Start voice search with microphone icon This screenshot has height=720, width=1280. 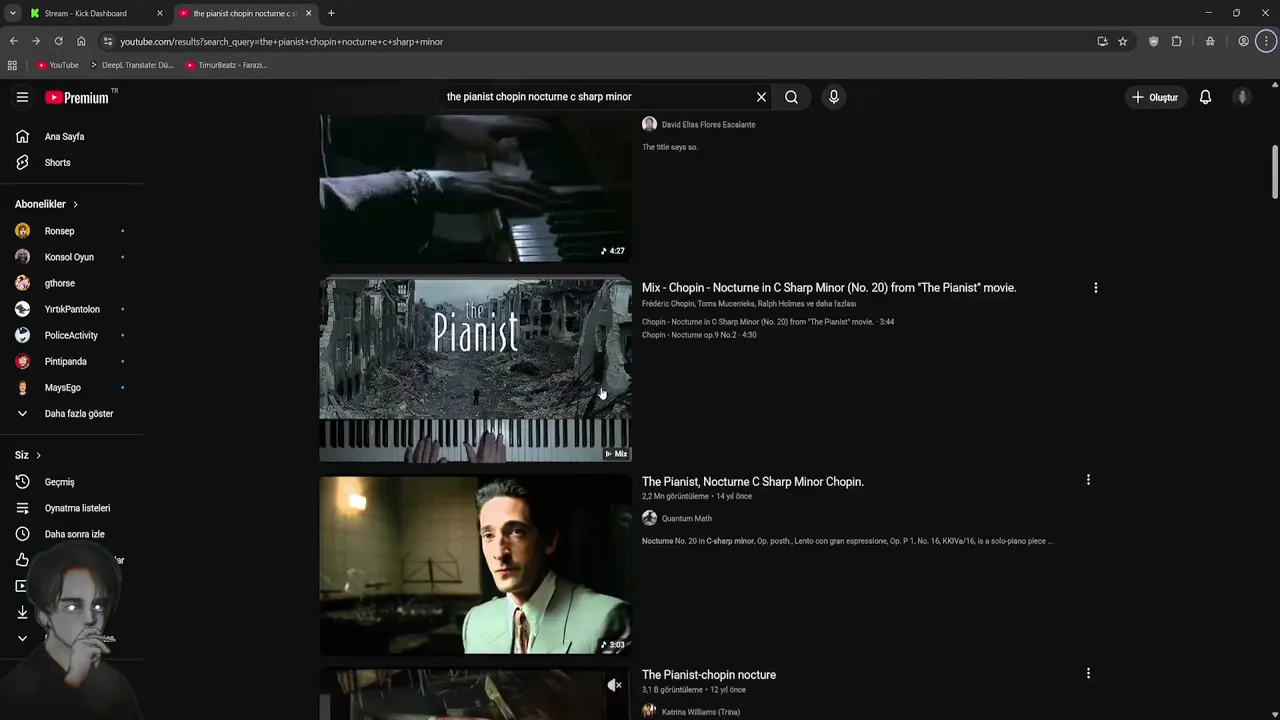pyautogui.click(x=833, y=97)
